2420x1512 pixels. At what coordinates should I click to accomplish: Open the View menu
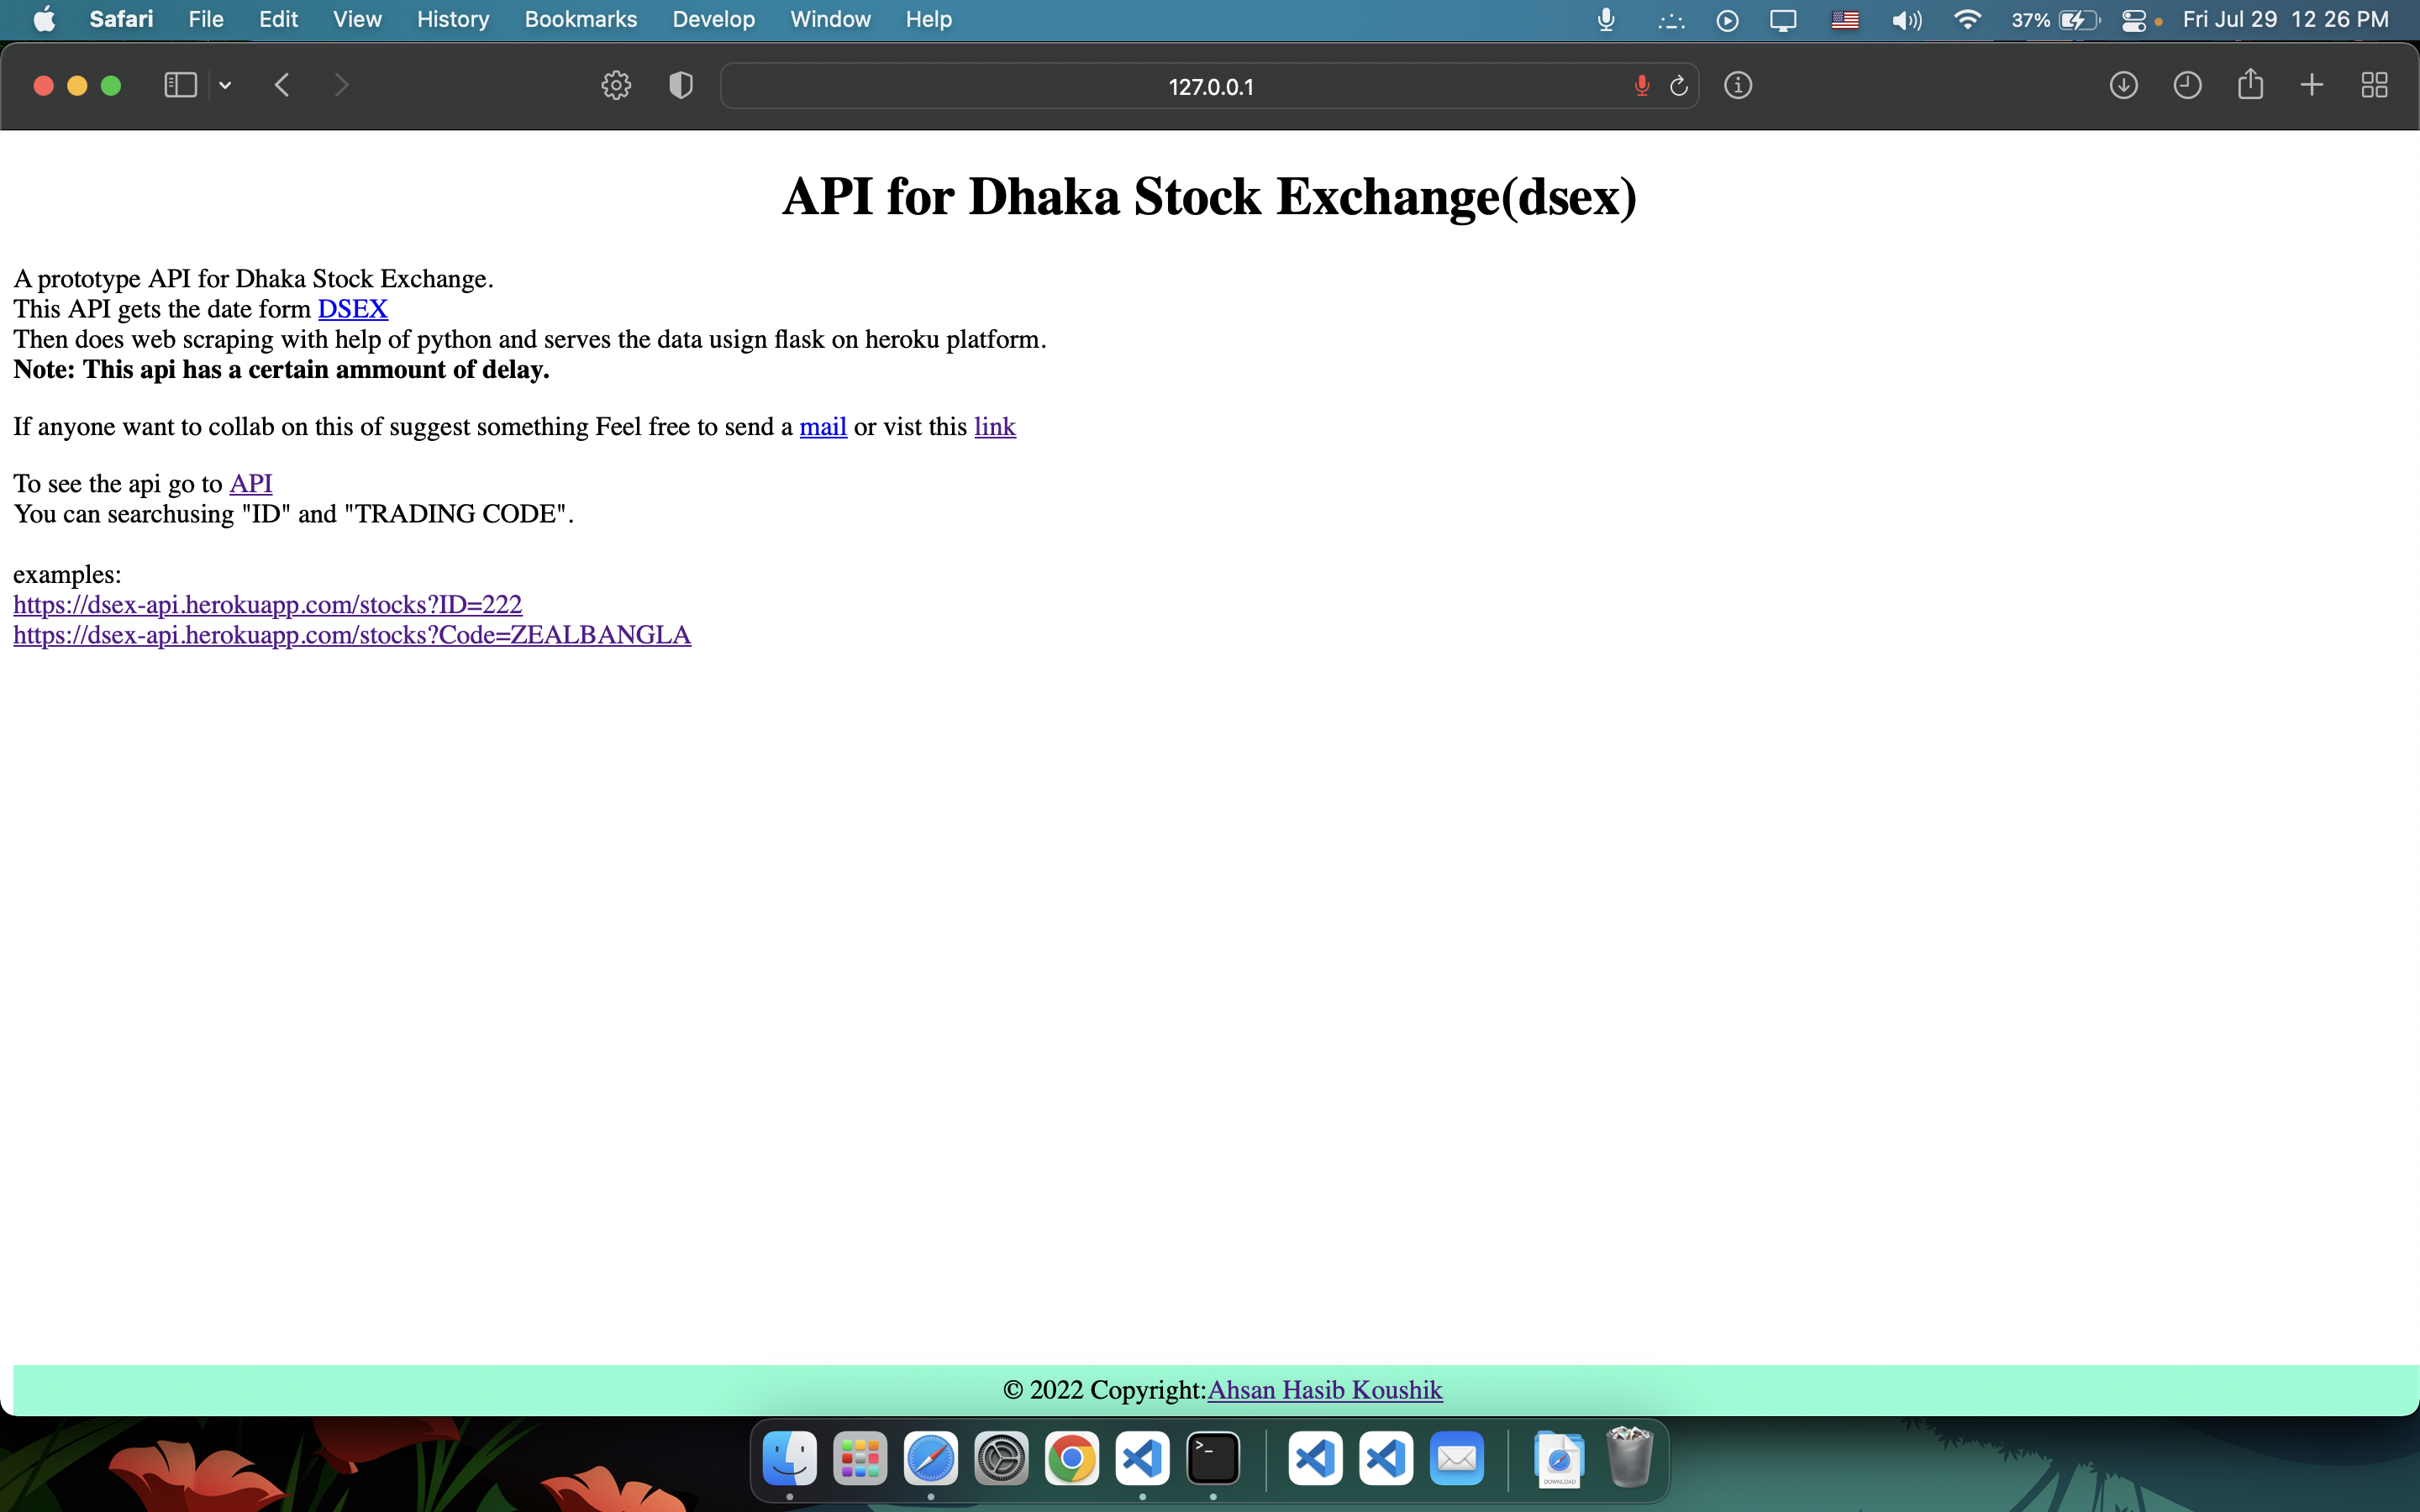(x=357, y=20)
